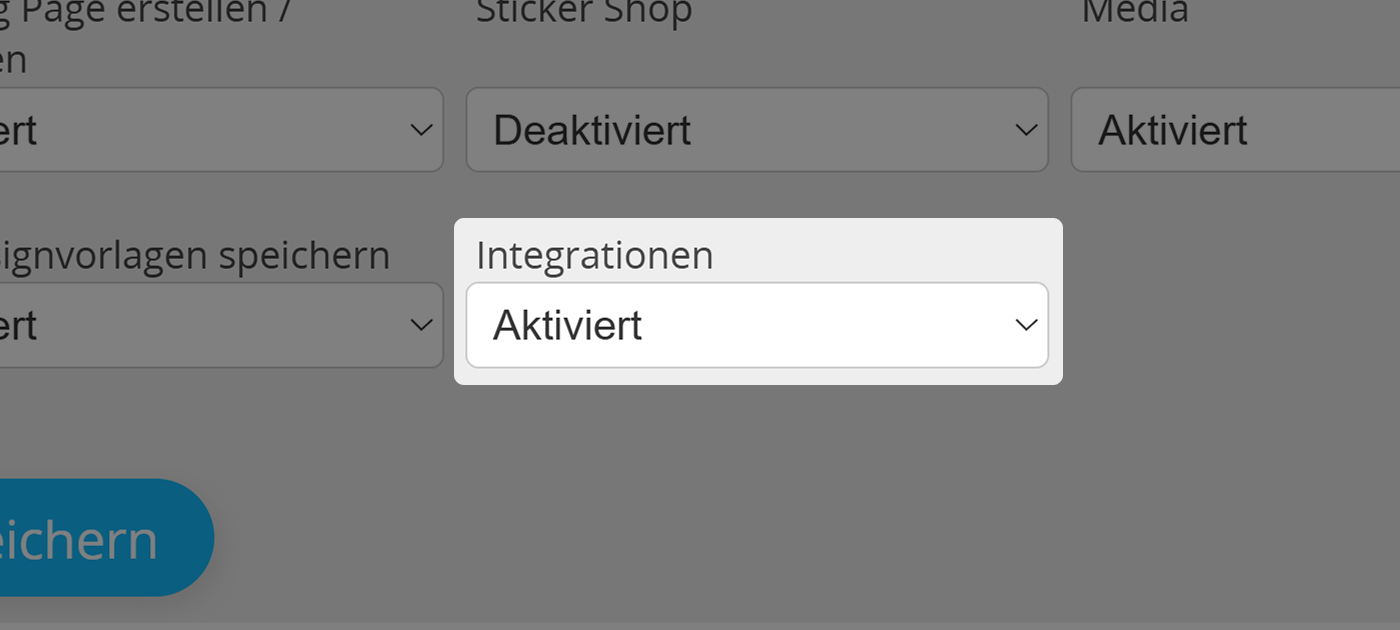Click the blue save button at bottom left
The width and height of the screenshot is (1400, 630).
pos(90,537)
